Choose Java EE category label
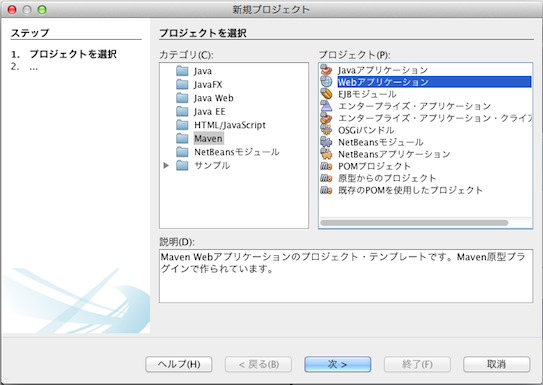Screen dimensions: 543x385 coord(210,111)
